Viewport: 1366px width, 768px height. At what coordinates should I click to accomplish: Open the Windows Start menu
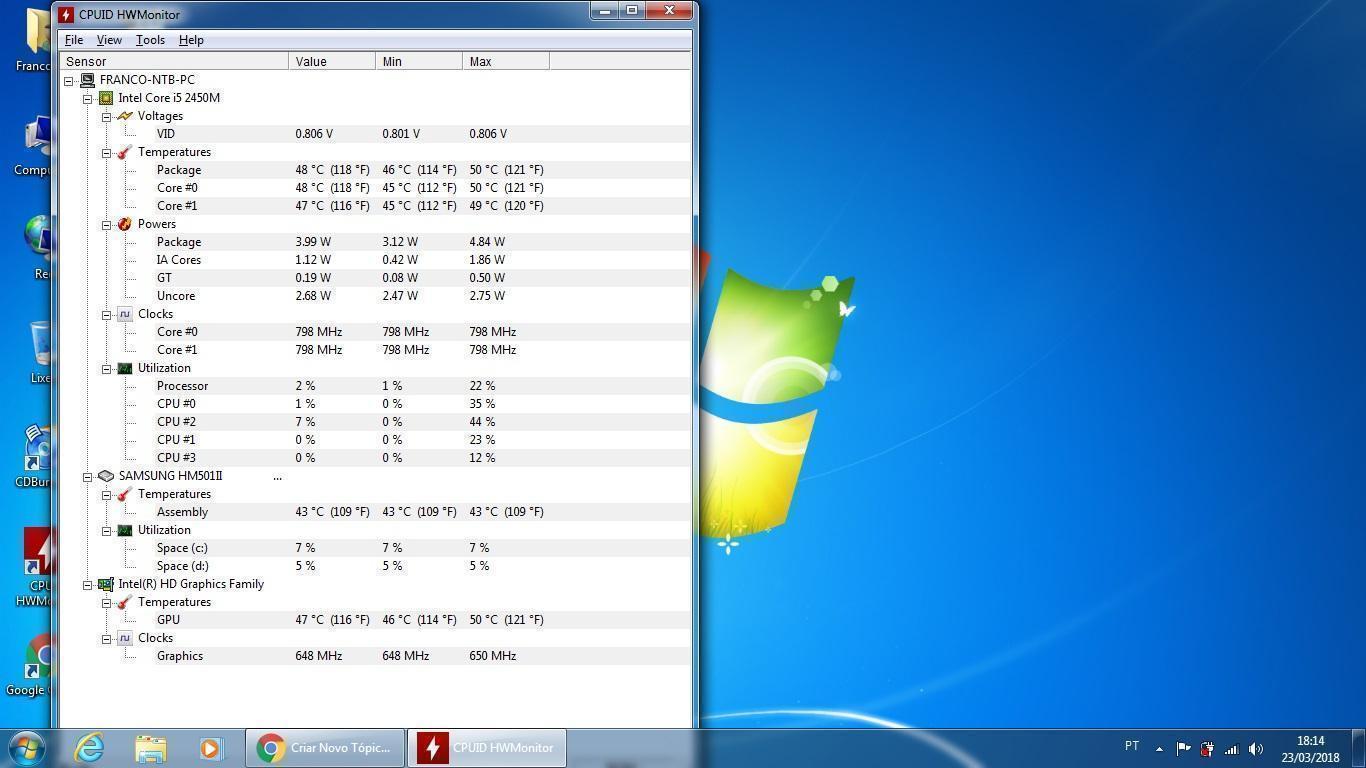[27, 748]
